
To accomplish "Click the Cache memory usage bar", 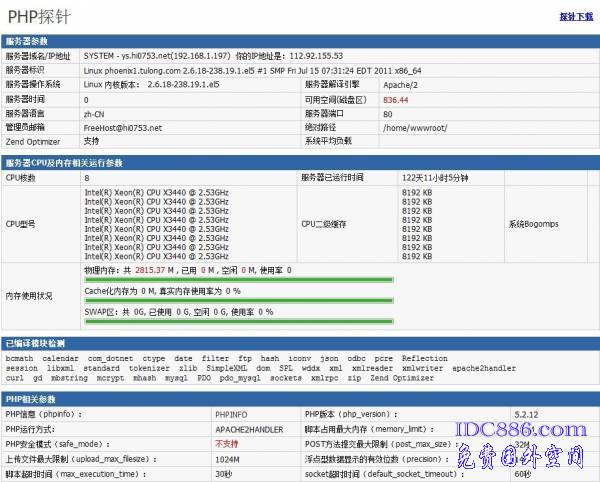I will (238, 301).
